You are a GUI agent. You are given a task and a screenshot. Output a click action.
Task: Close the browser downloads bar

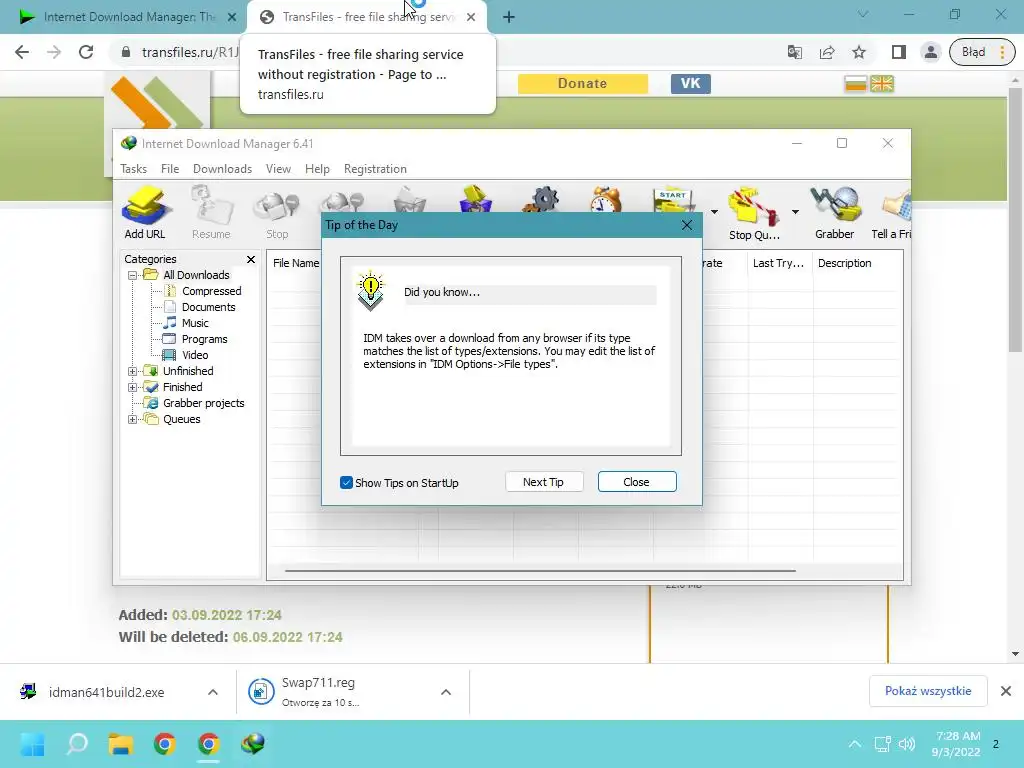coord(1006,691)
